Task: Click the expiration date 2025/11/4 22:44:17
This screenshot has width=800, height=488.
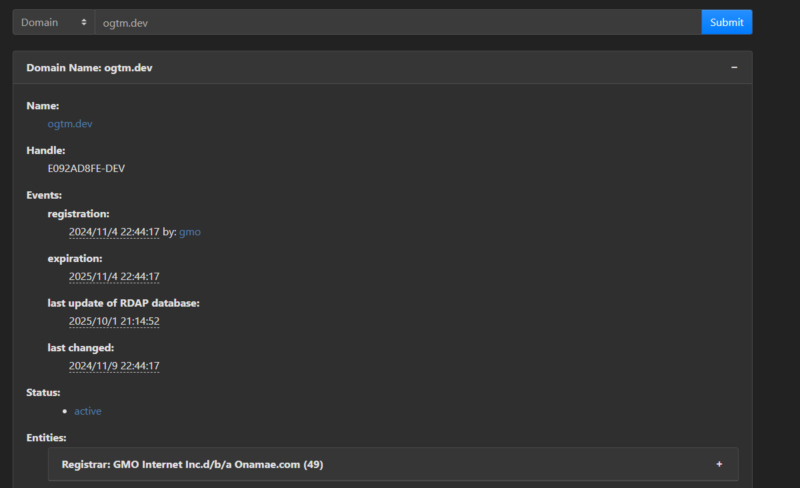Action: pos(114,277)
